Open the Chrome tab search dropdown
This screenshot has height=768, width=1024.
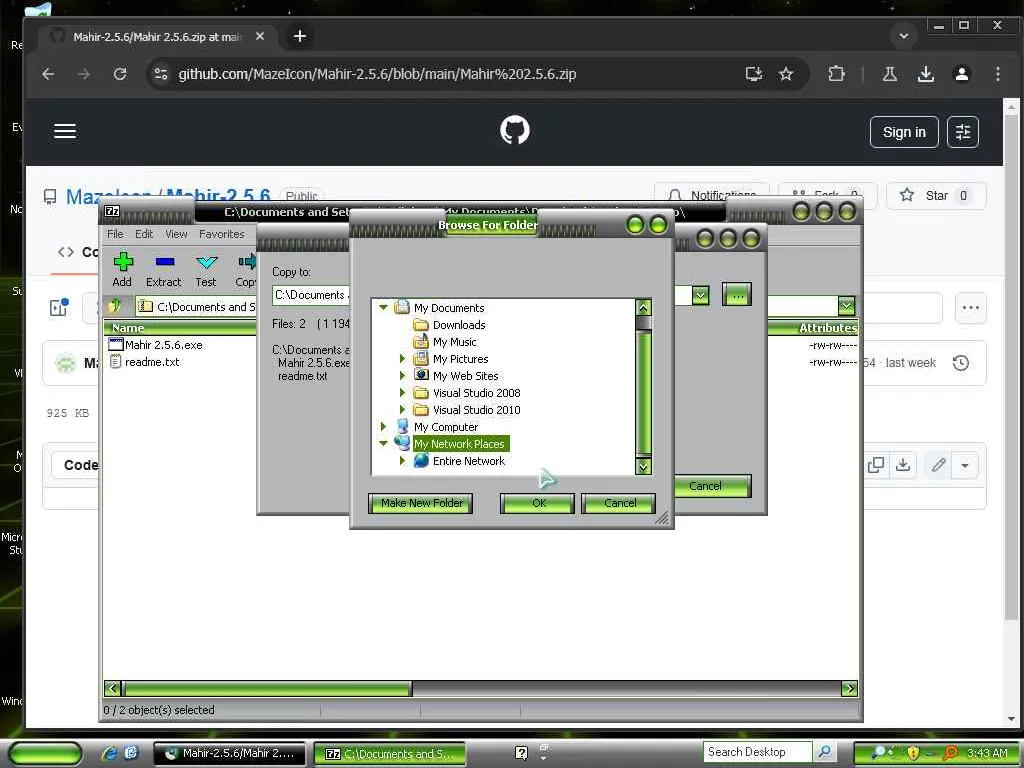tap(903, 37)
